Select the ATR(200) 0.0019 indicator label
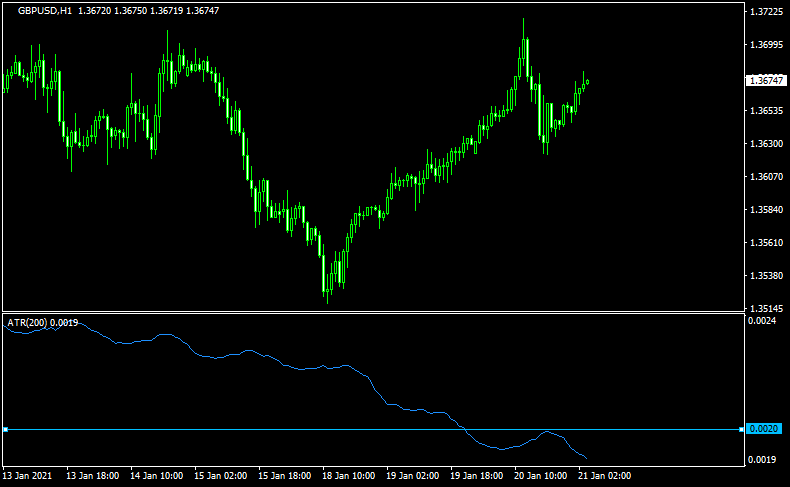This screenshot has width=790, height=487. tap(43, 323)
